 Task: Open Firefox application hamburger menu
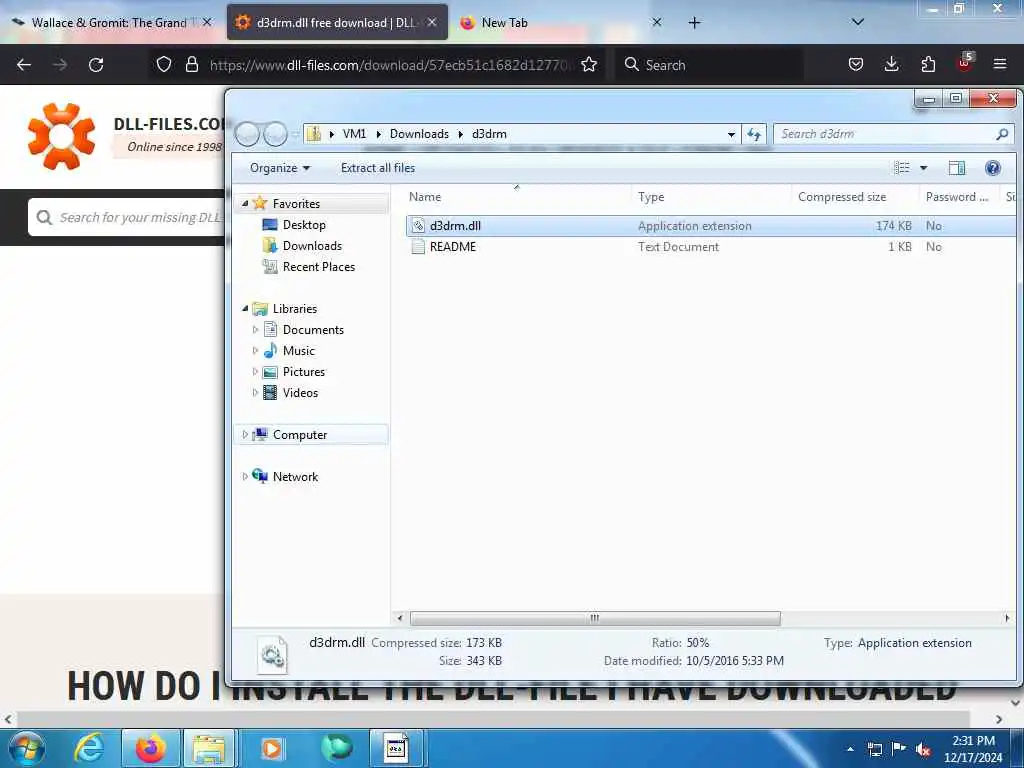pyautogui.click(x=1000, y=64)
